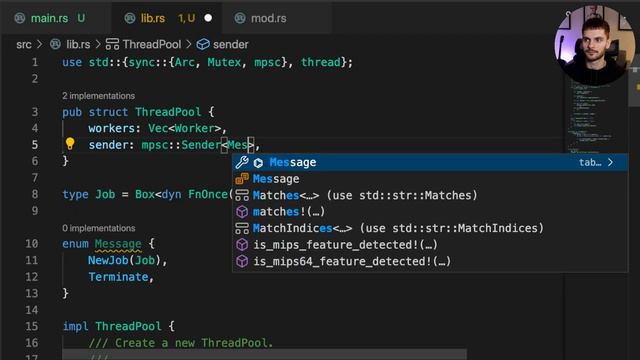This screenshot has width=640, height=360.
Task: Choose Matches<…> std::str::Matches suggestion
Action: (x=430, y=195)
